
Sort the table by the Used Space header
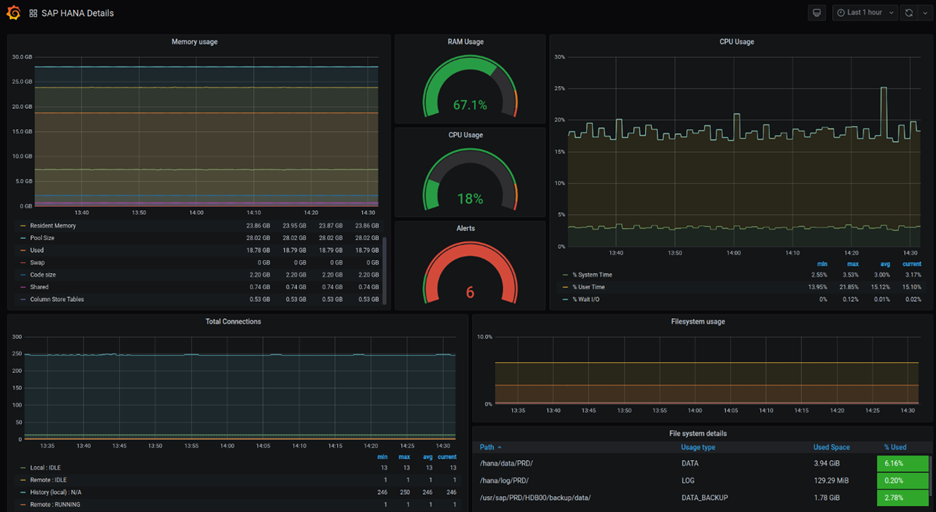pos(832,448)
